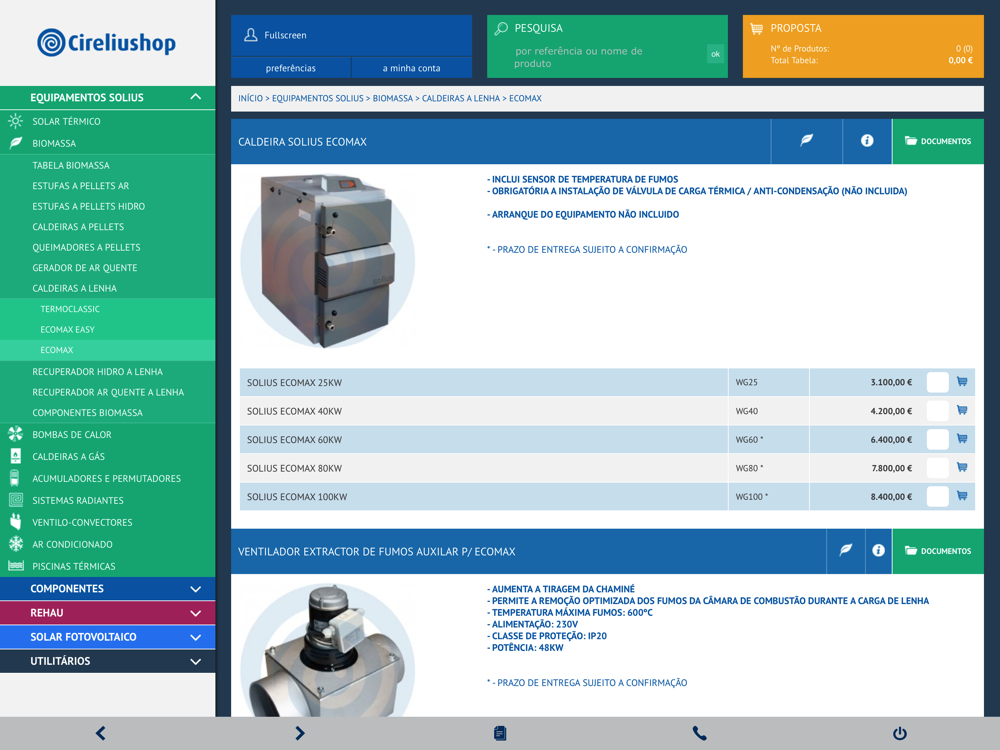Expand the Rehau section
This screenshot has height=750, width=1000.
pos(196,613)
